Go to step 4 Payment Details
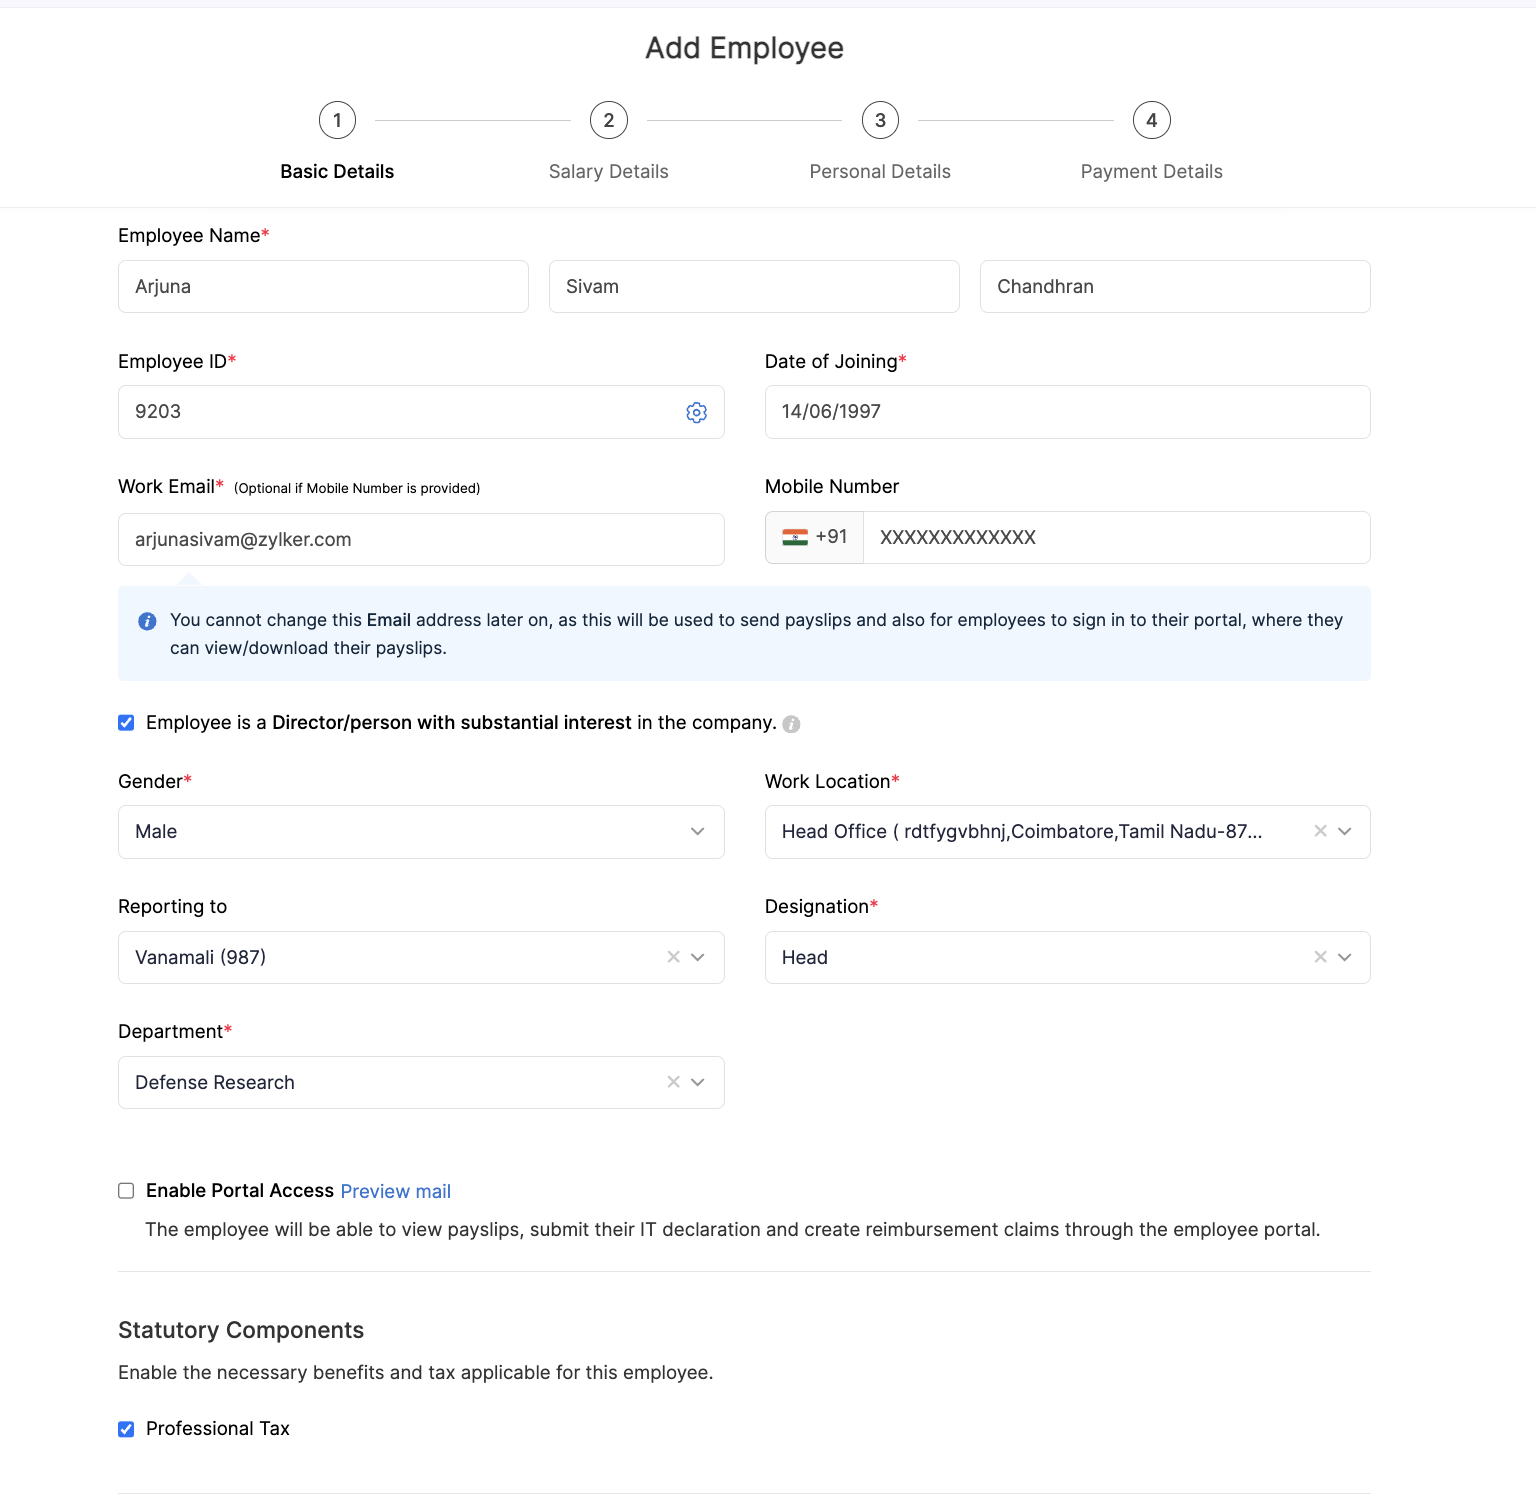Screen dimensions: 1536x1498 pos(1151,121)
